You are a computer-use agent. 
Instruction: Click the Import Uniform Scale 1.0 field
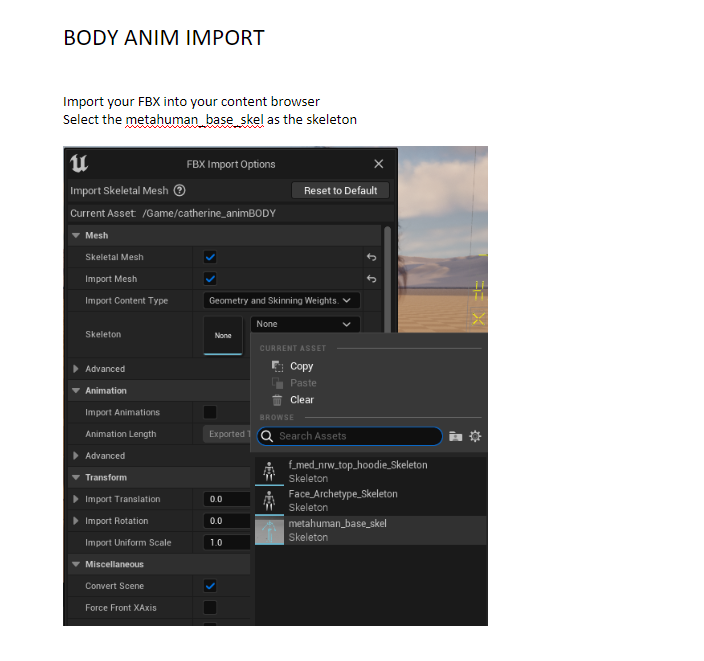(x=227, y=542)
